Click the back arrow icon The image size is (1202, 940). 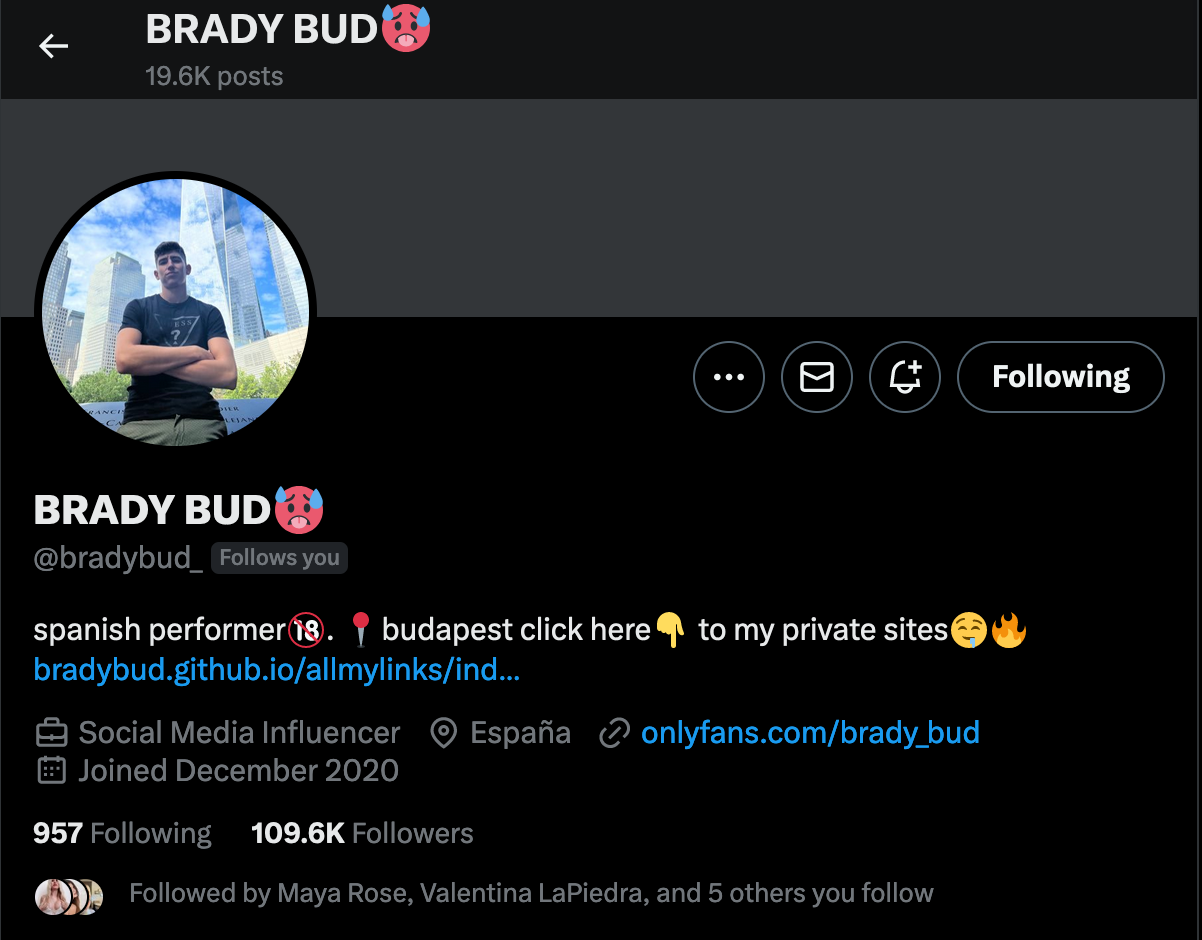point(53,46)
